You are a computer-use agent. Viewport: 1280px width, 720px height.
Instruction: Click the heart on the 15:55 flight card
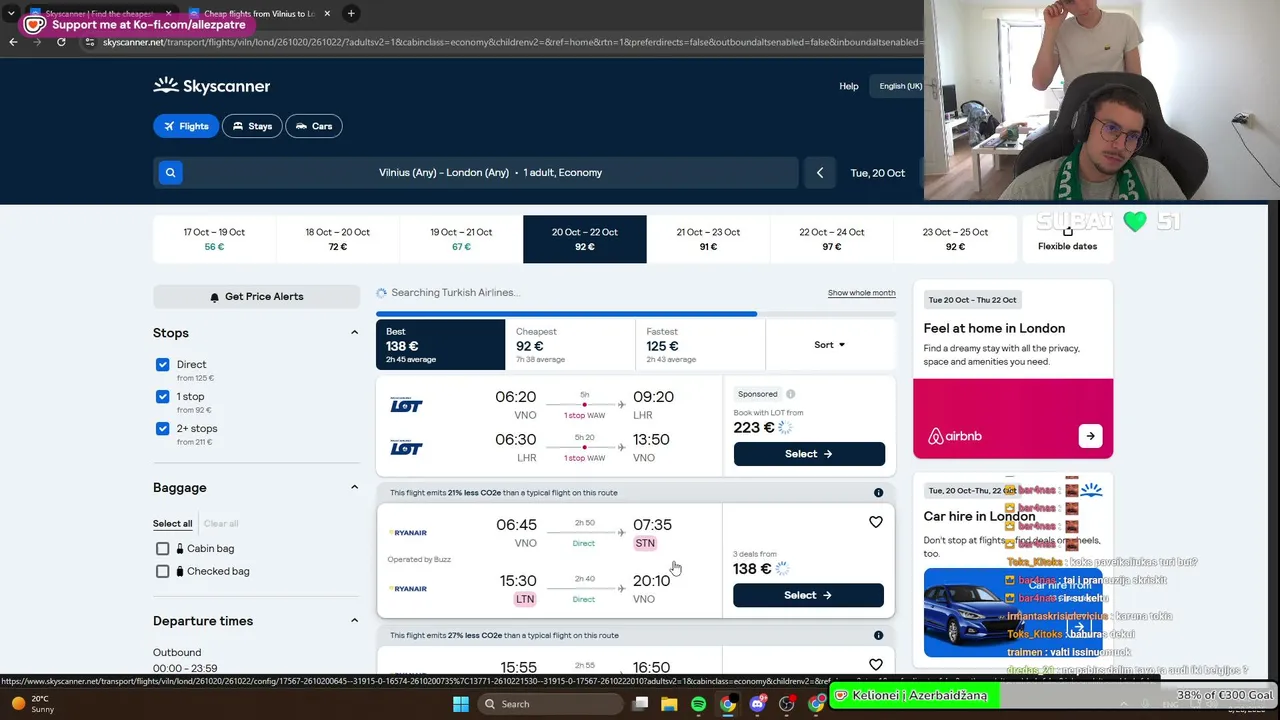pyautogui.click(x=876, y=665)
